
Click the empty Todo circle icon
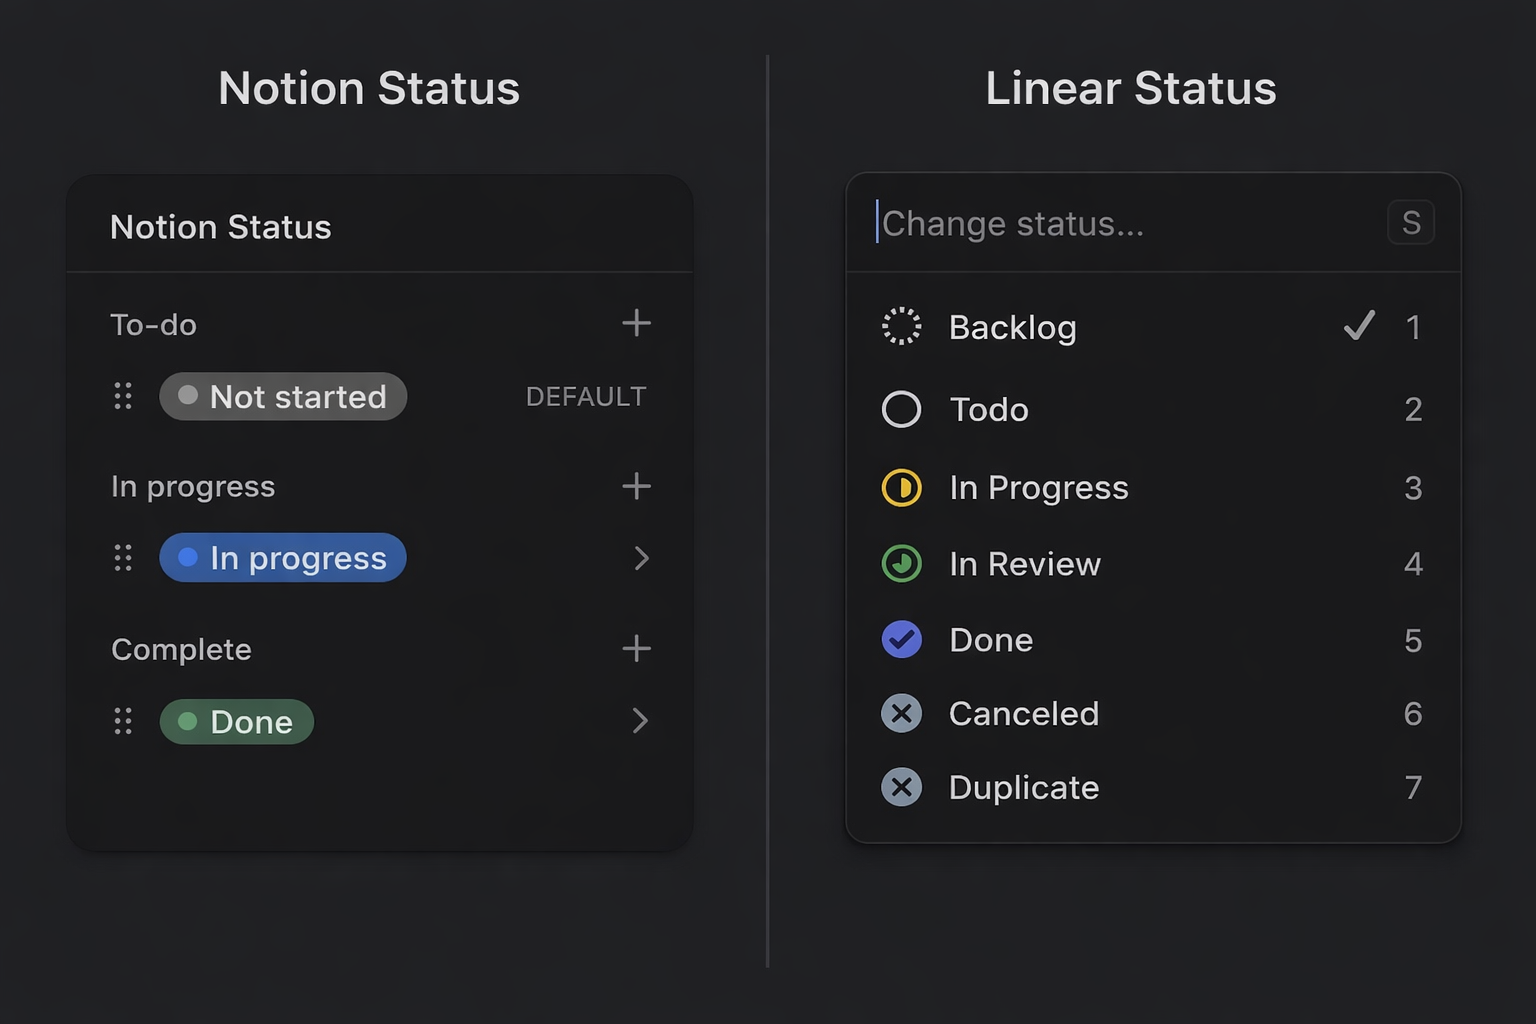tap(901, 409)
